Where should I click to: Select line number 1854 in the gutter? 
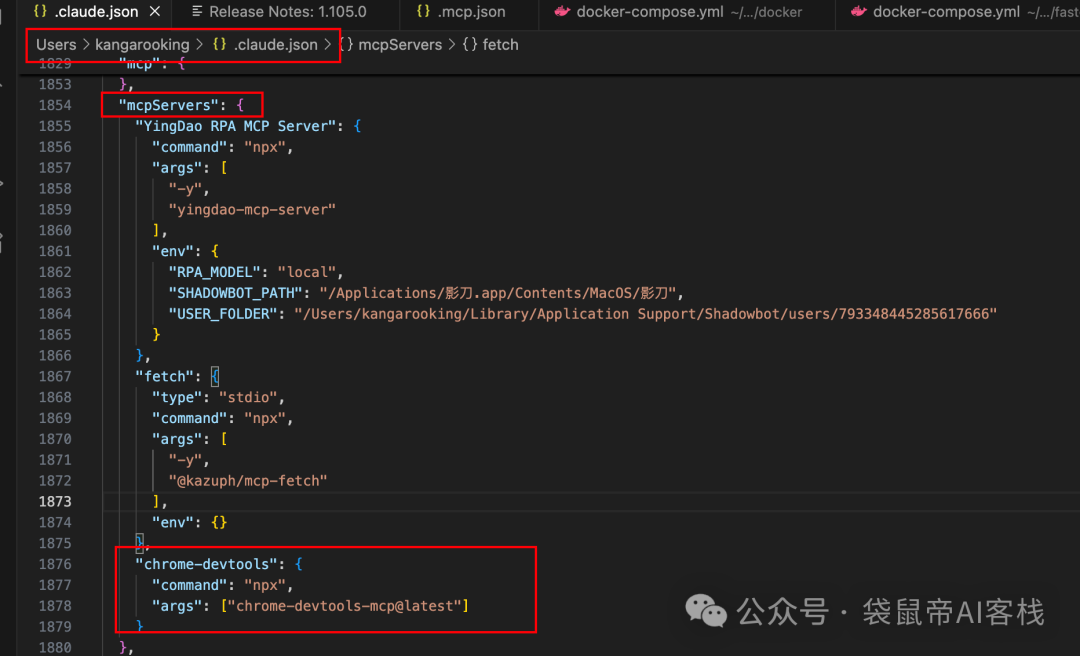click(54, 105)
